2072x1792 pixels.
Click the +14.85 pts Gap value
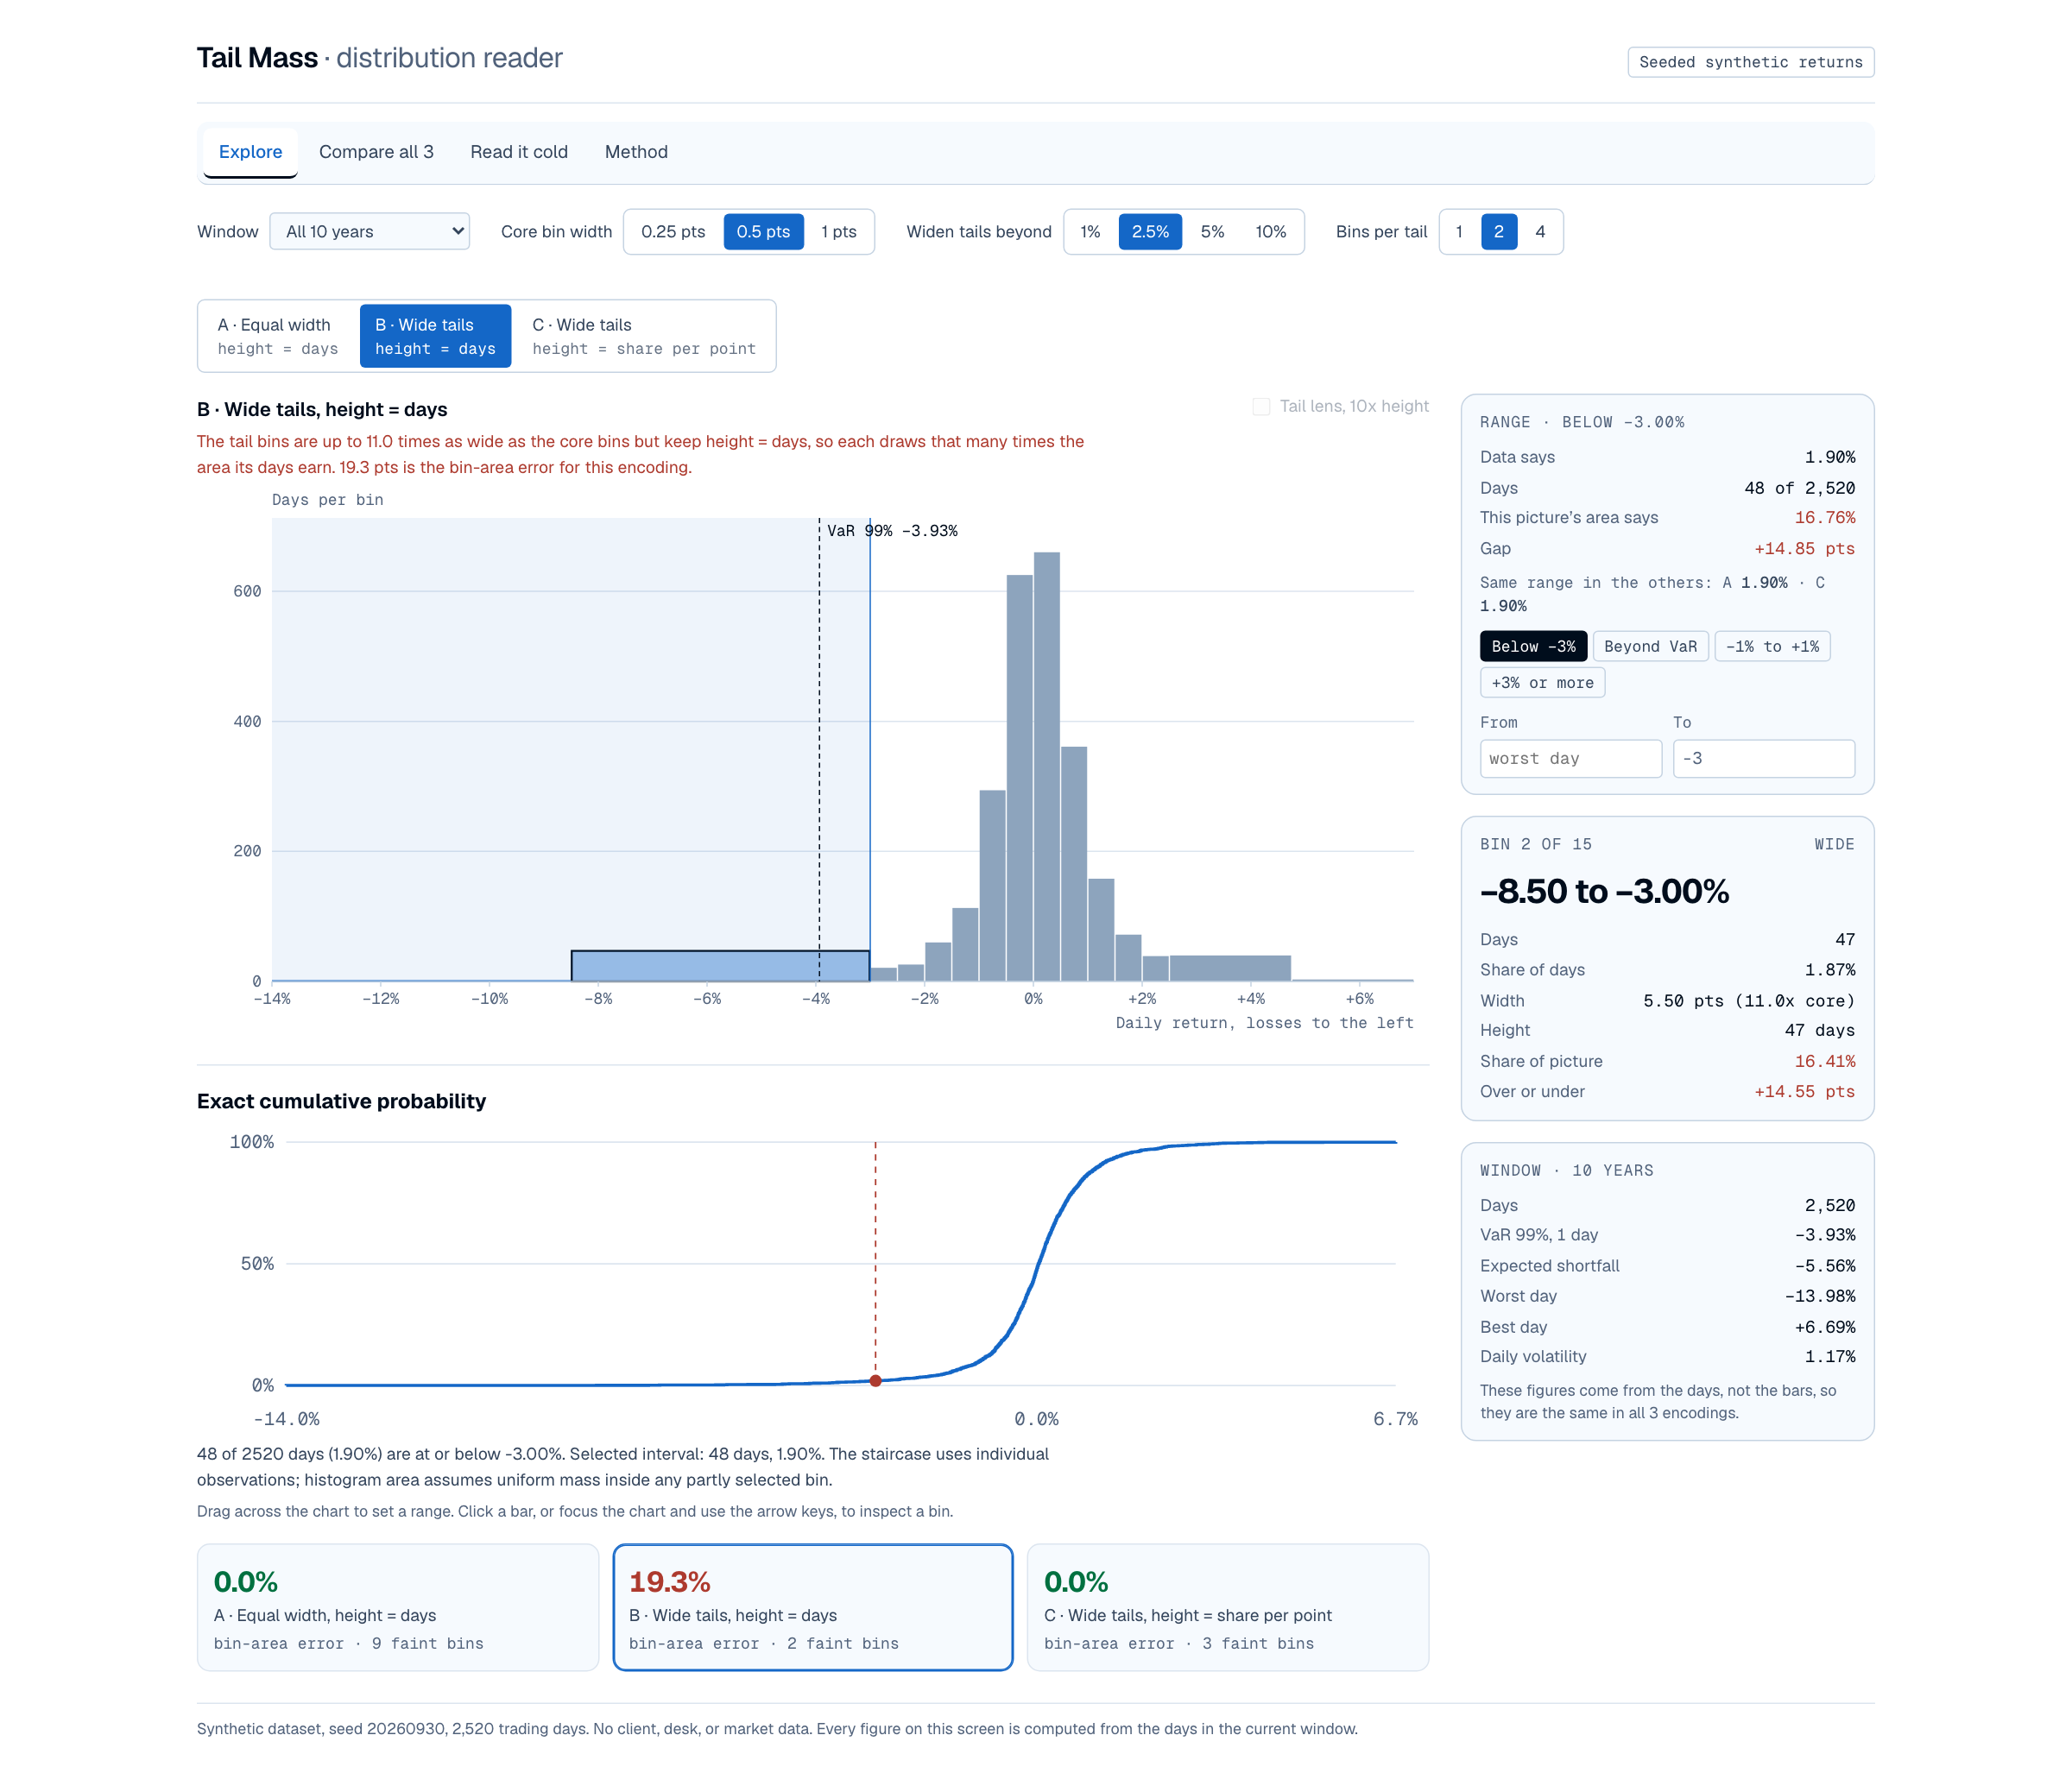click(x=1804, y=549)
